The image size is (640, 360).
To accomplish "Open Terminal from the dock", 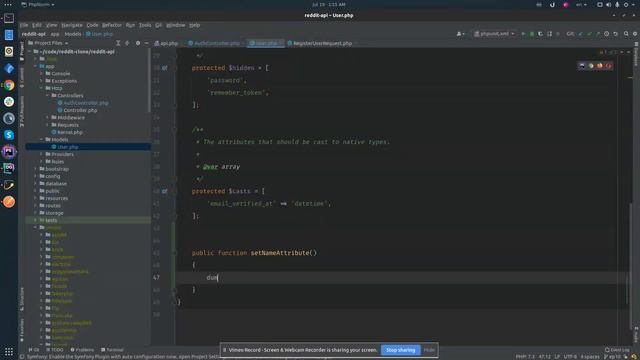I will (9, 18).
